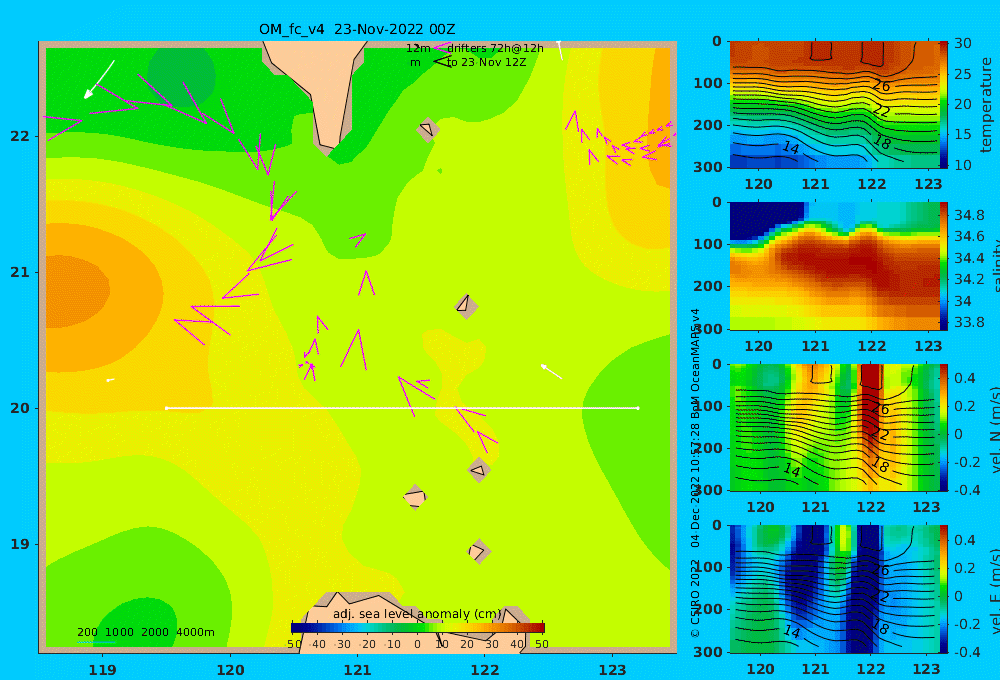Image resolution: width=1000 pixels, height=680 pixels.
Task: Click the vel. N colorbar
Action: pos(944,427)
